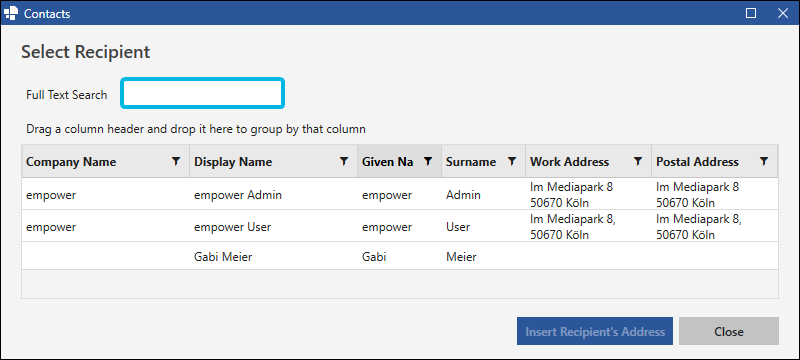
Task: Open the Company Name column filter
Action: pyautogui.click(x=176, y=162)
